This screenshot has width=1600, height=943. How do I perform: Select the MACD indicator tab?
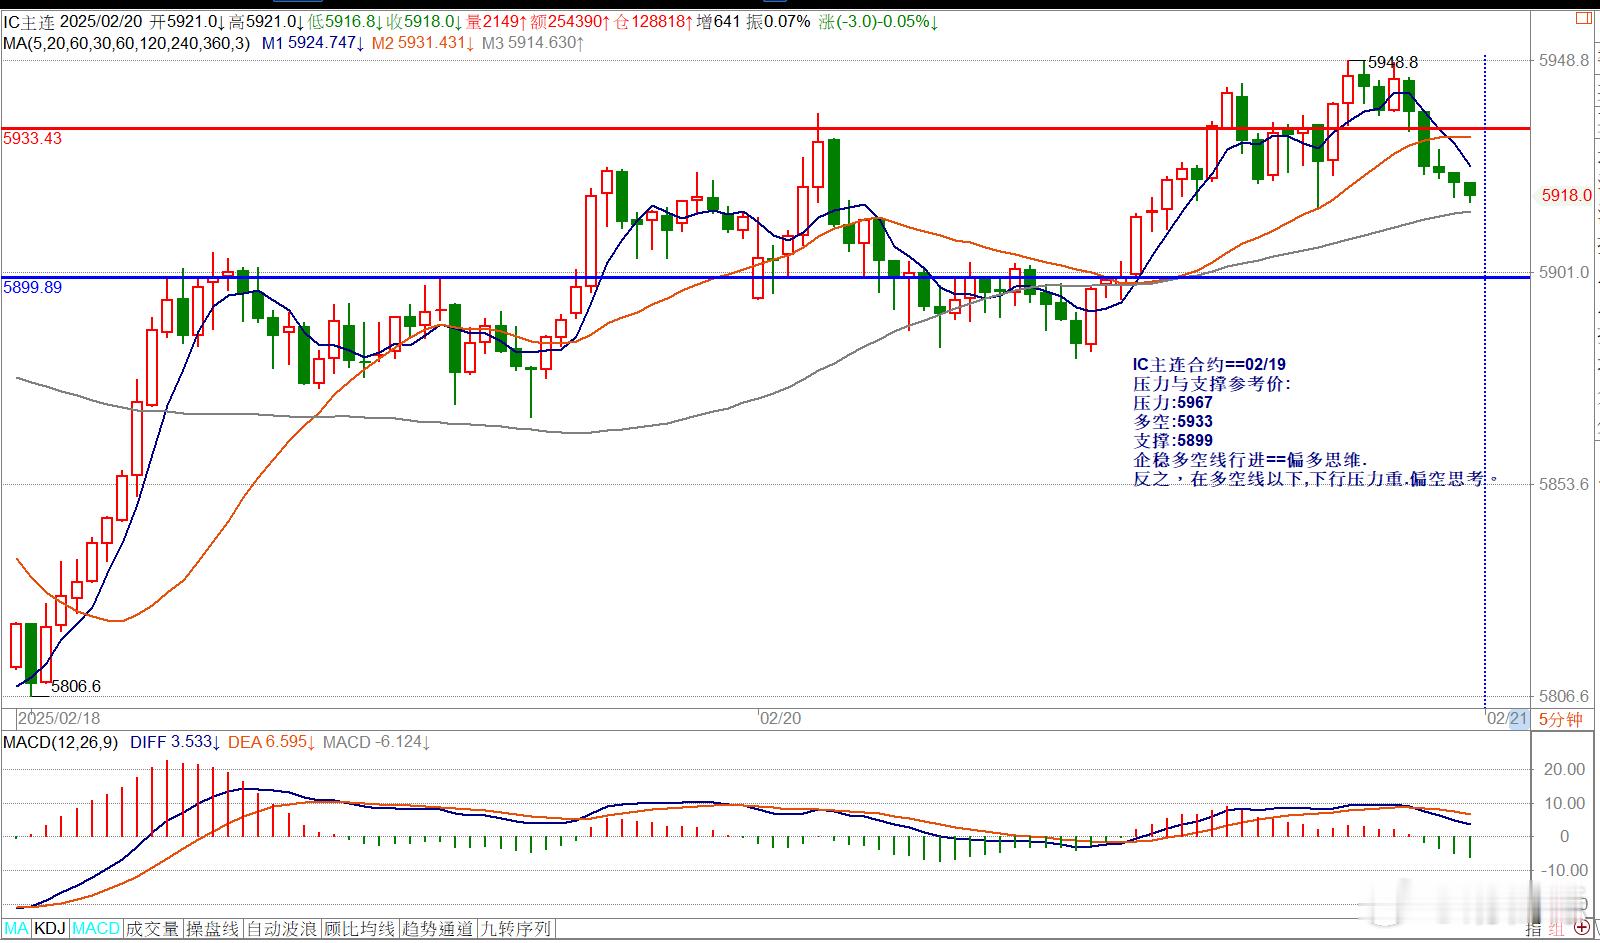click(x=96, y=928)
